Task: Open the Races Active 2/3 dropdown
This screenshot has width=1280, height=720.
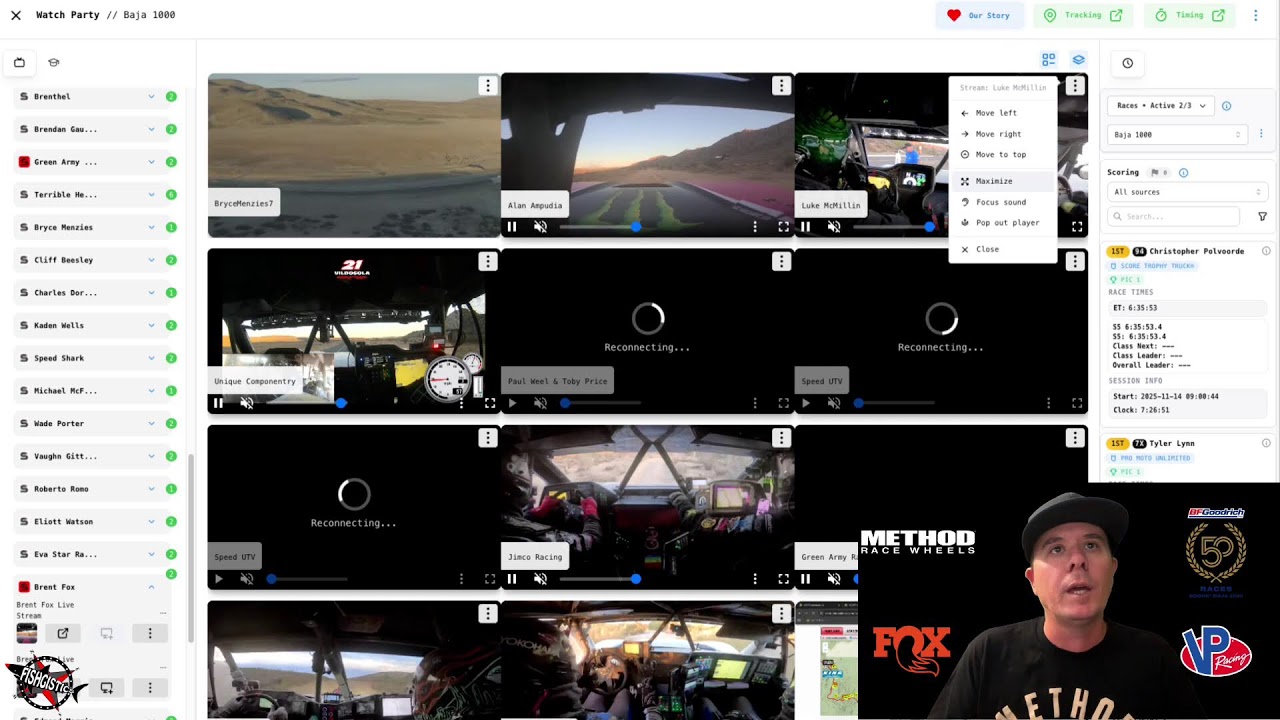Action: point(1161,106)
